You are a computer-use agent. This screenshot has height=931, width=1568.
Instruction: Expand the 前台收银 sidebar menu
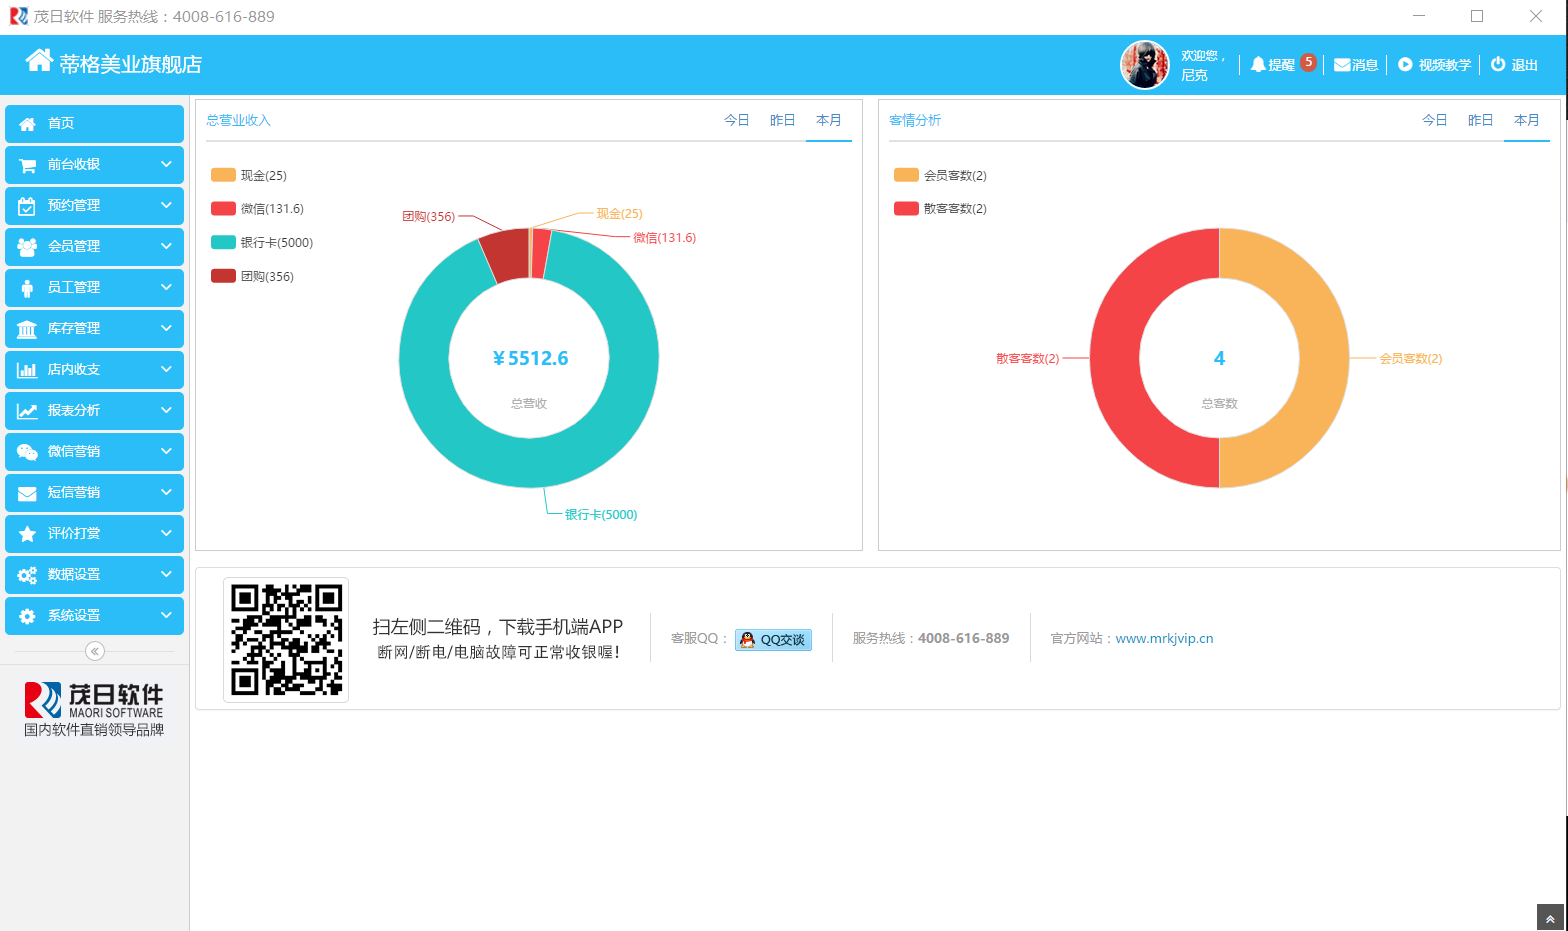tap(94, 165)
